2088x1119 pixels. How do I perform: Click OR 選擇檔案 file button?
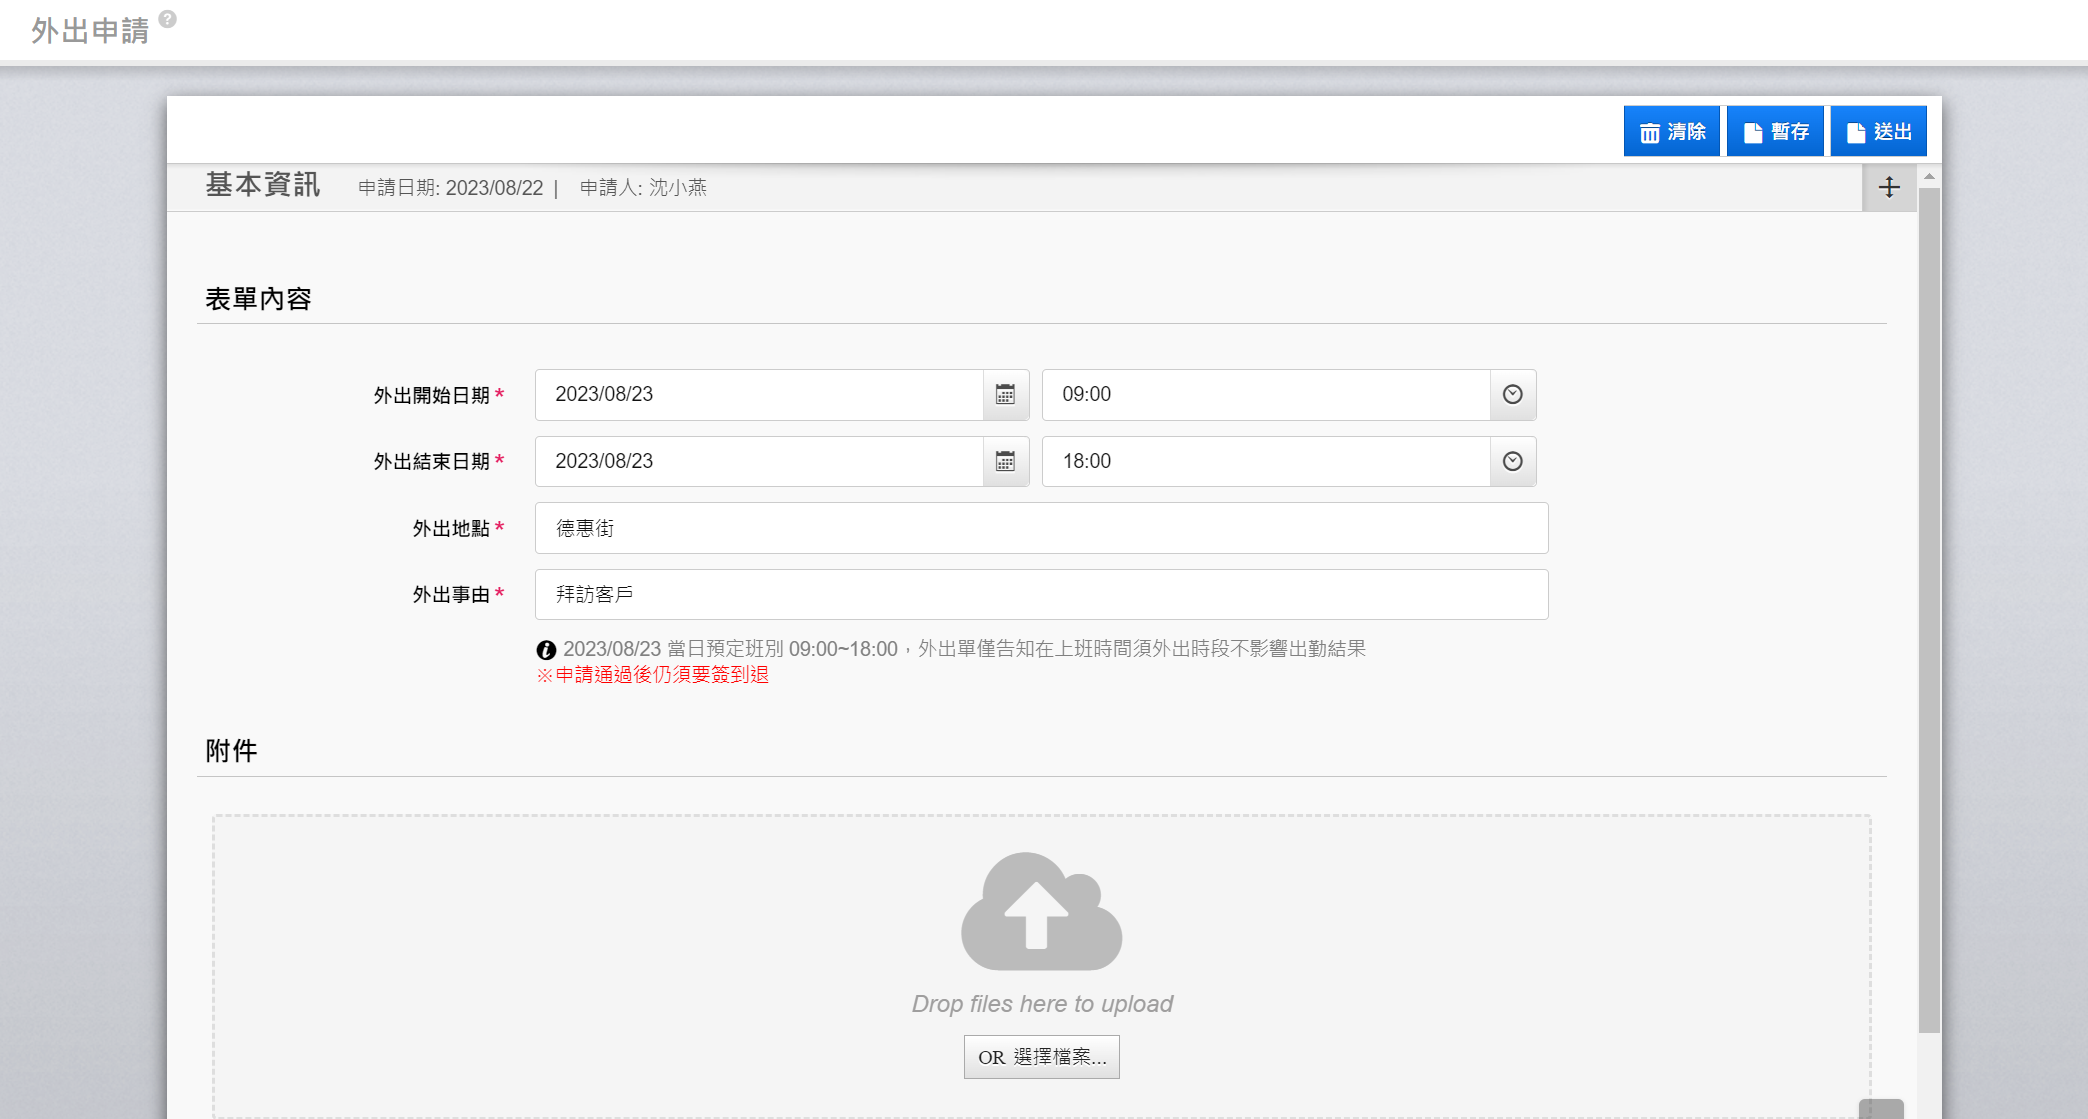click(x=1041, y=1057)
